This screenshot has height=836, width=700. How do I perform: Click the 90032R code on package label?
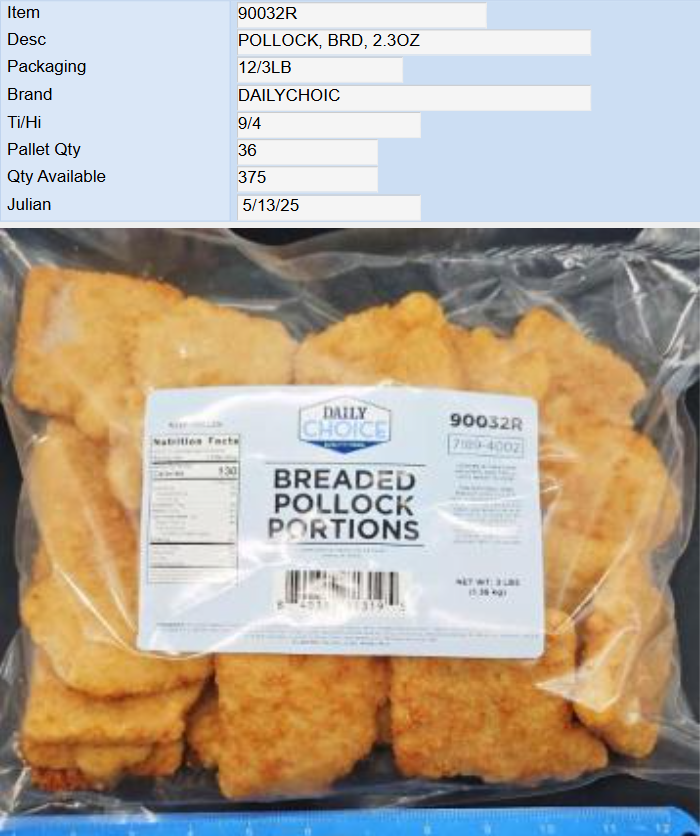pos(486,421)
